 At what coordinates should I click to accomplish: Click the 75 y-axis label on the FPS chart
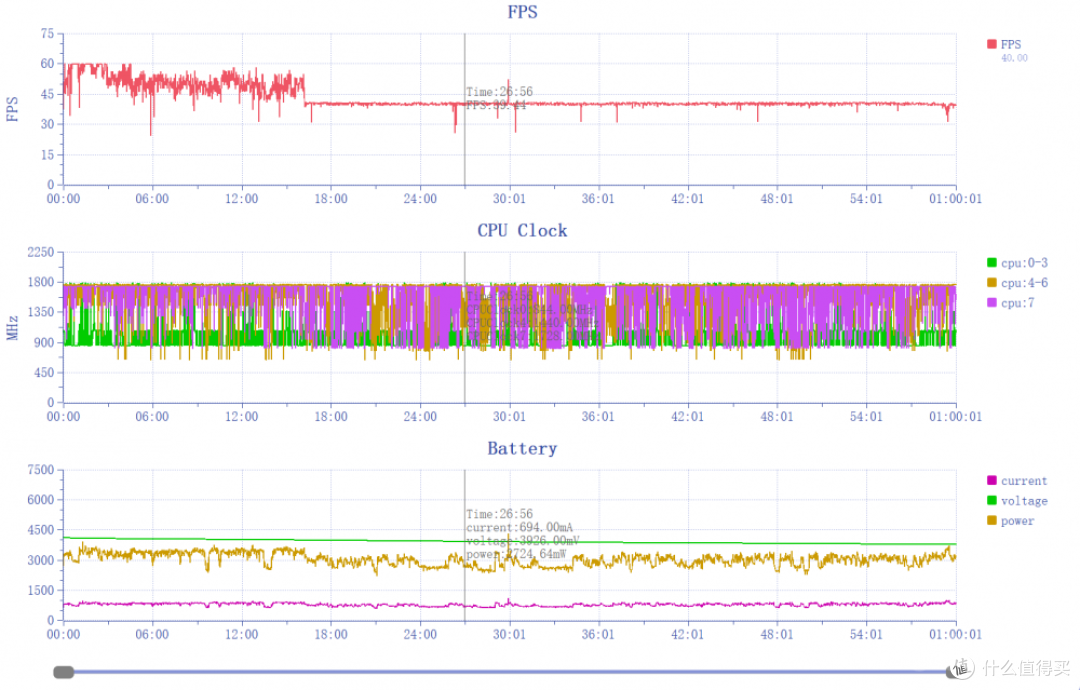[x=47, y=33]
